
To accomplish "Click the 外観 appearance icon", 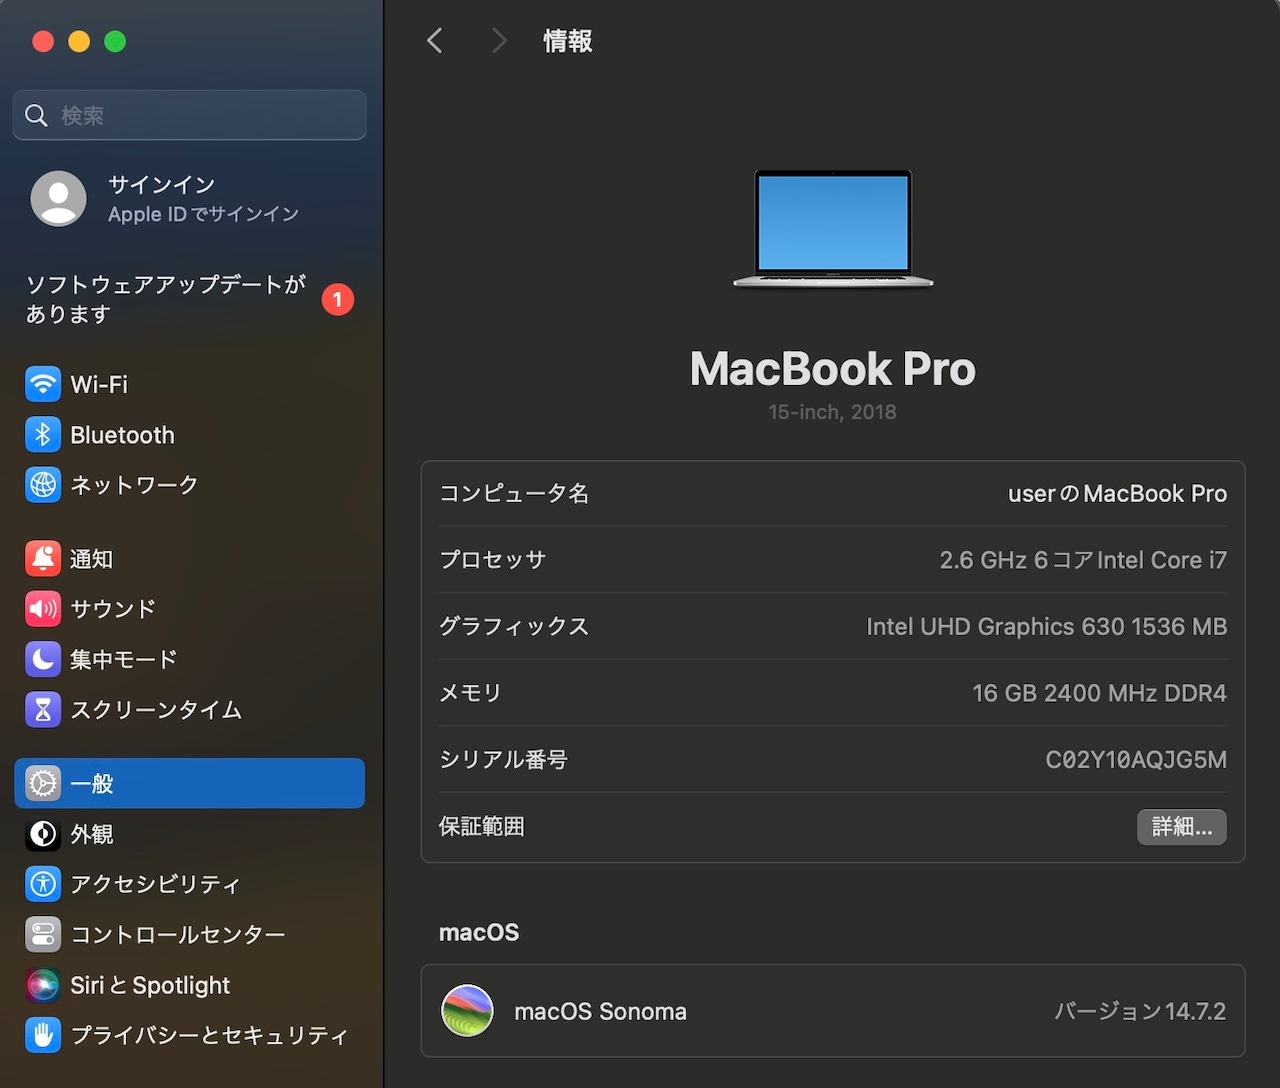I will coord(43,833).
